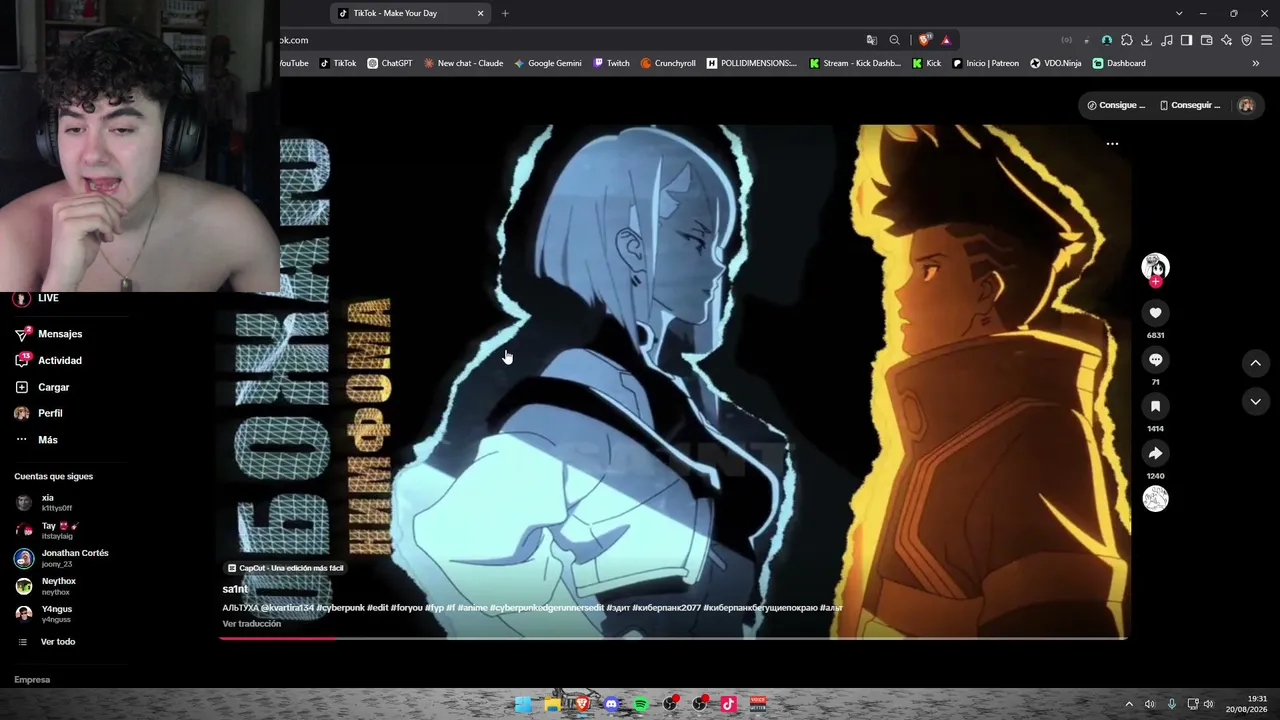
Task: Like the video with the heart icon
Action: point(1155,313)
